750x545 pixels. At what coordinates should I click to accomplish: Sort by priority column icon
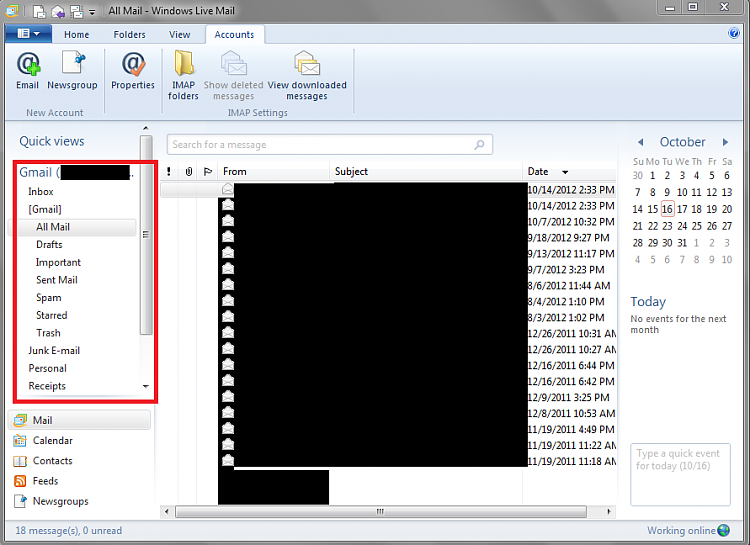tap(169, 171)
